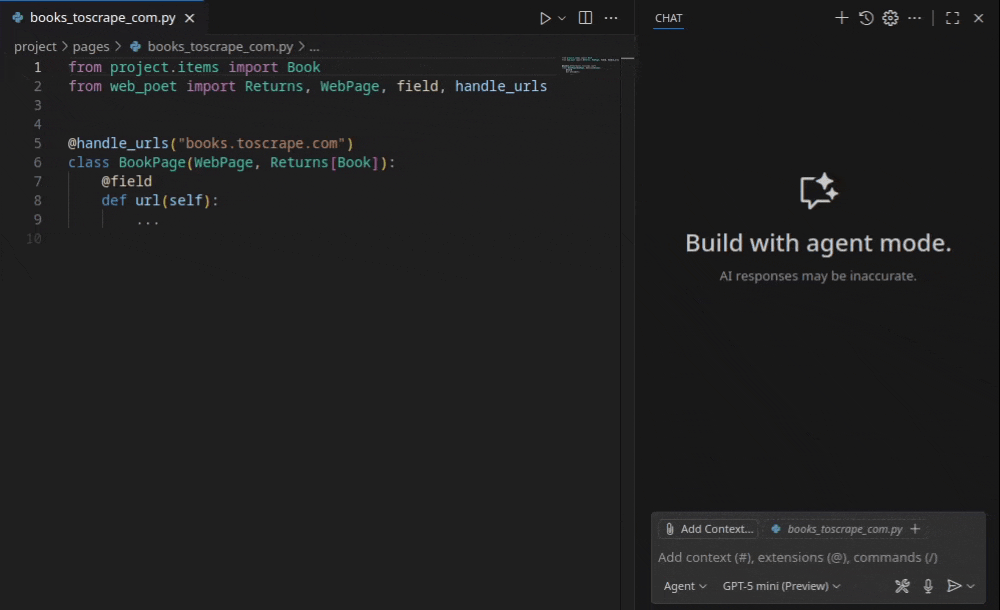
Task: Open pages in the breadcrumb path
Action: 91,46
